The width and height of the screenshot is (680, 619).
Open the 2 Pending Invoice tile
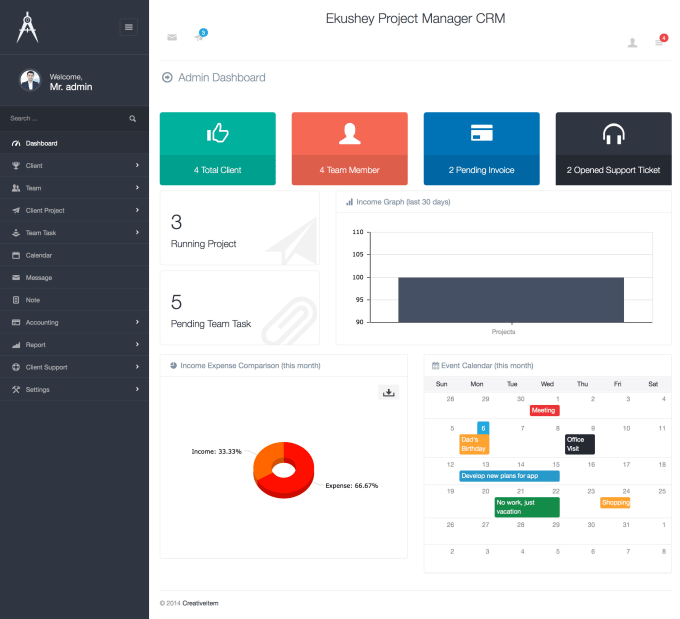pos(482,149)
